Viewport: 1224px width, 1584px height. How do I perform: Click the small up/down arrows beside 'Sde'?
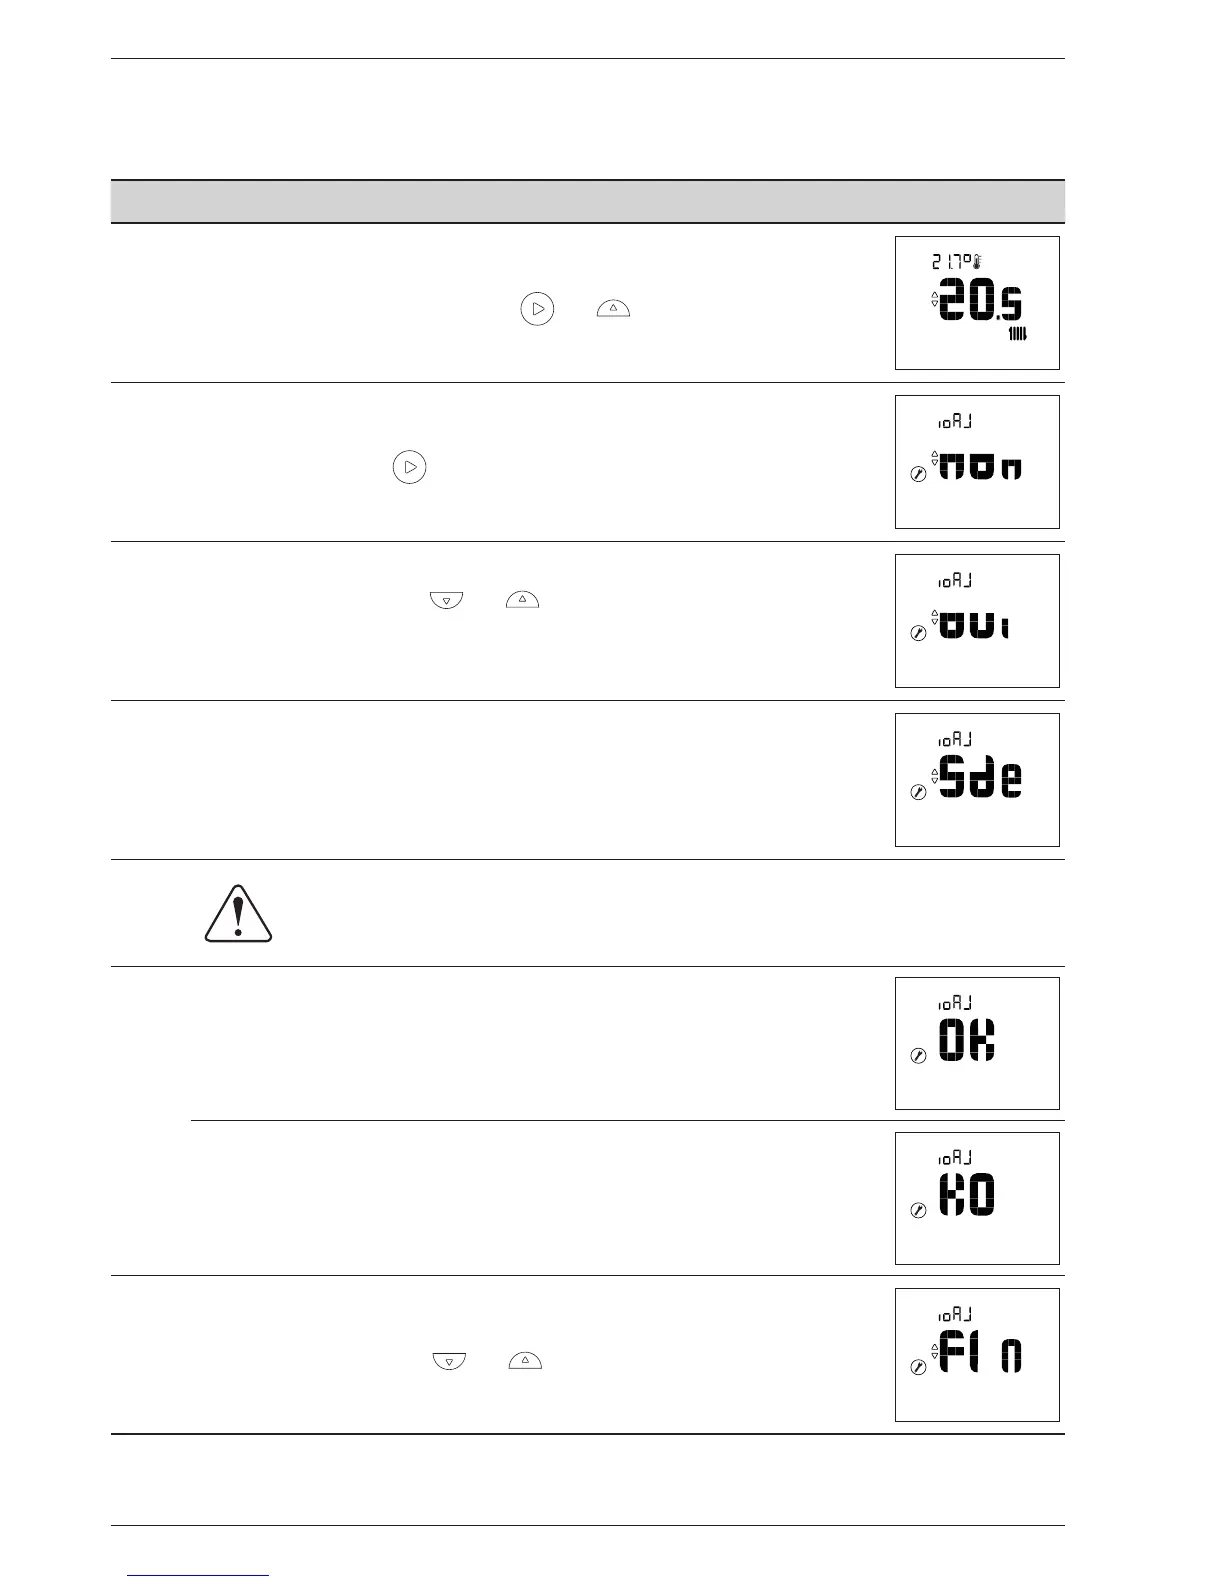(x=935, y=775)
